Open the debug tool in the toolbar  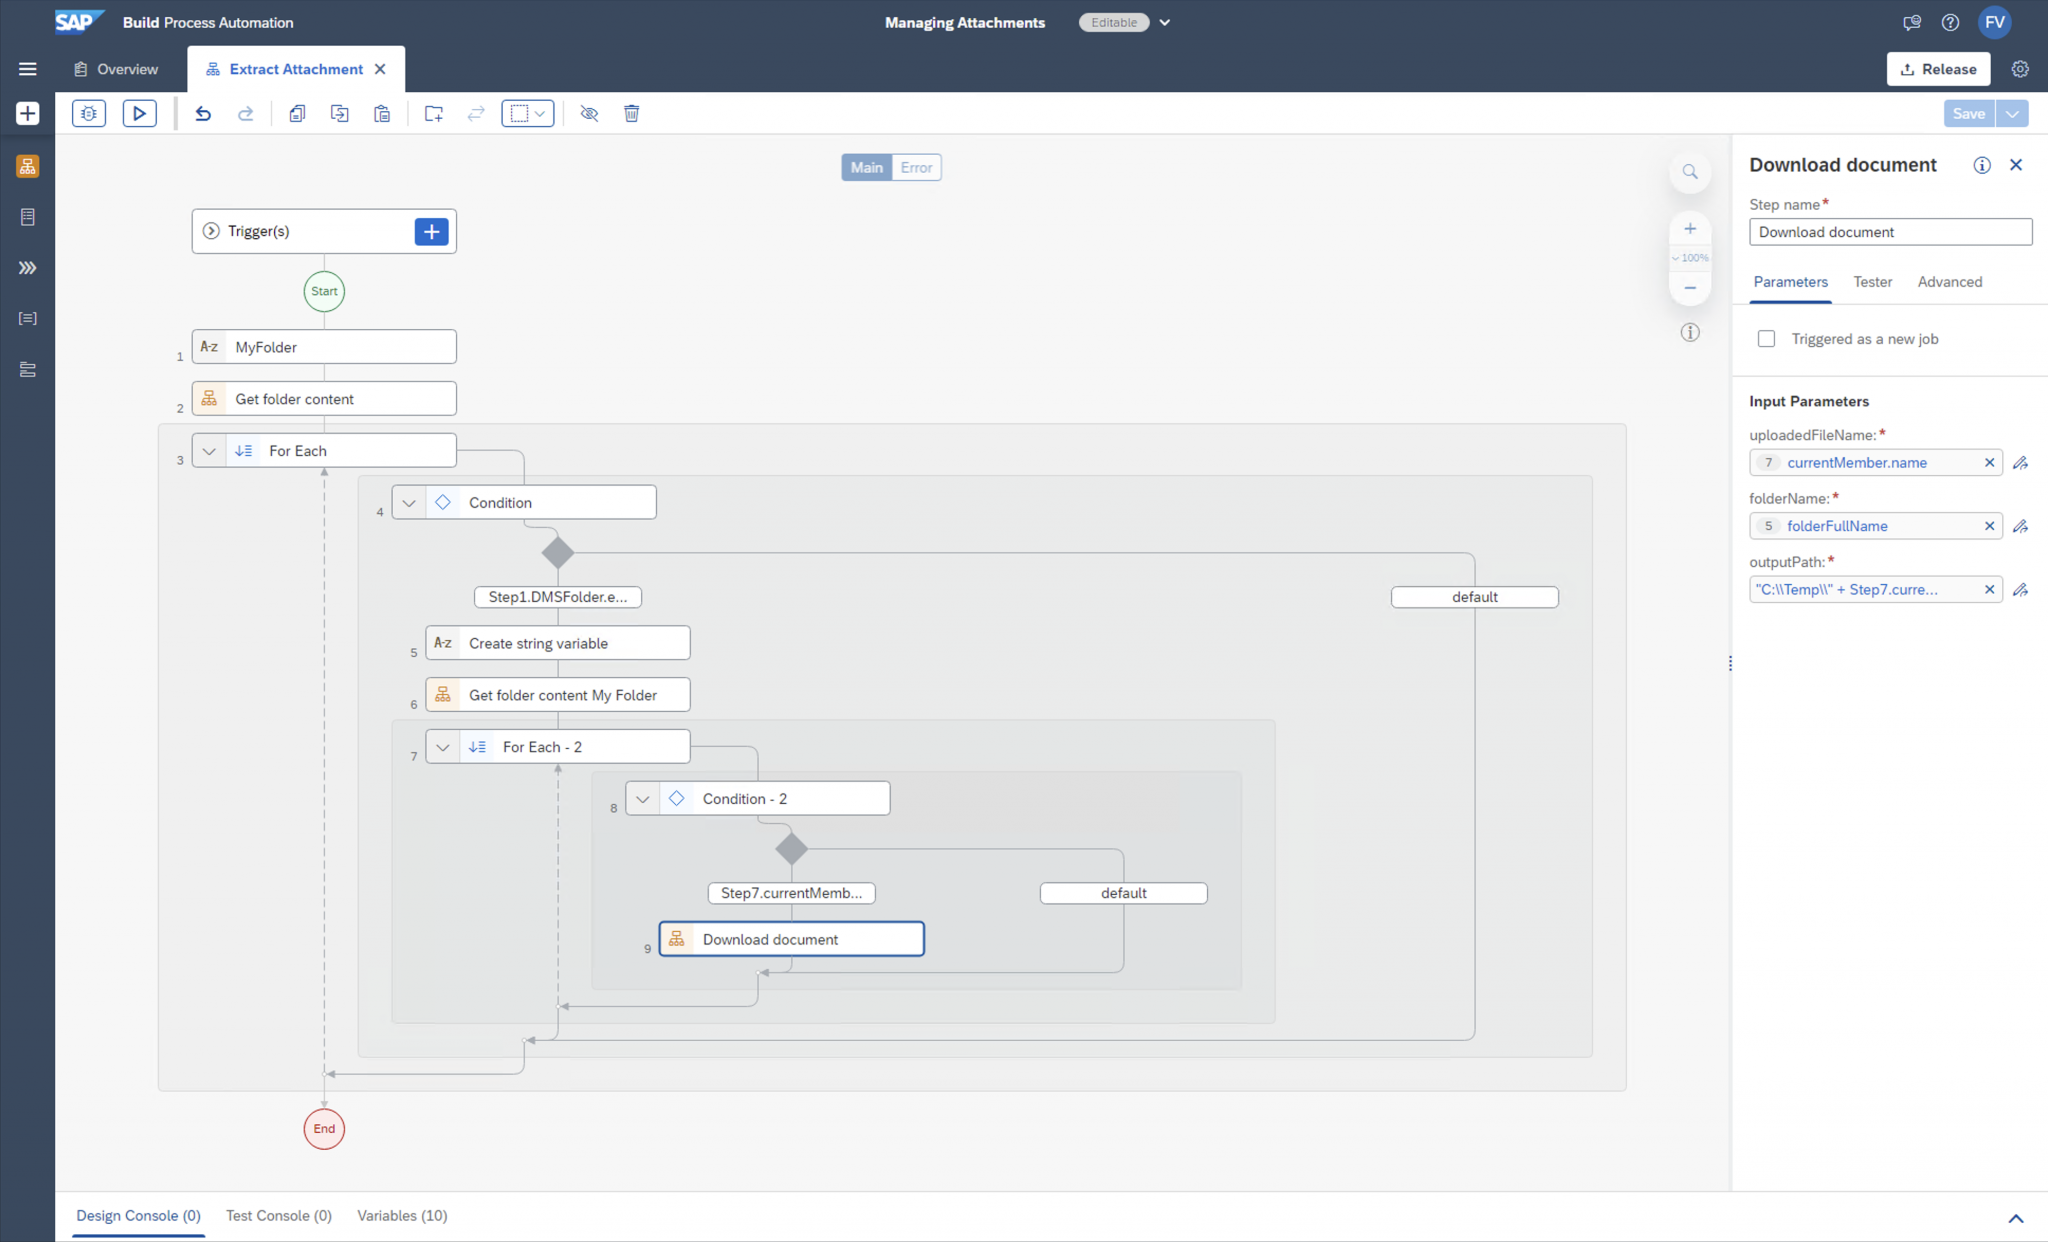(x=89, y=113)
